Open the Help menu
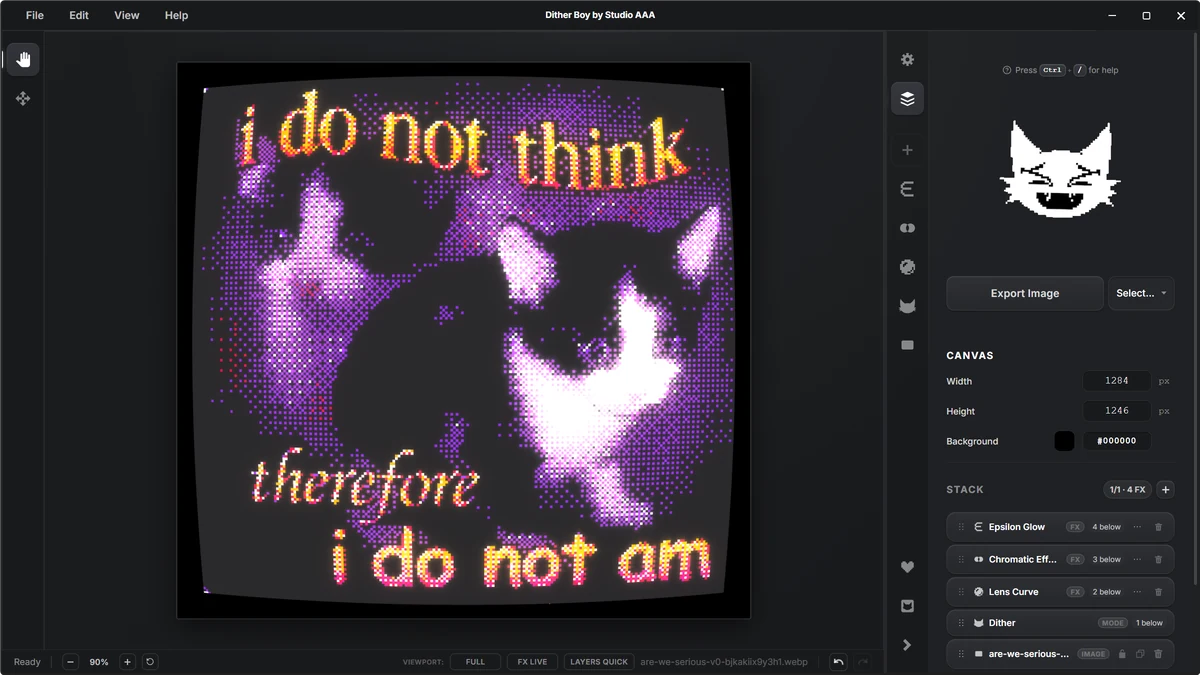Screen dimensions: 1200x675 coord(176,16)
